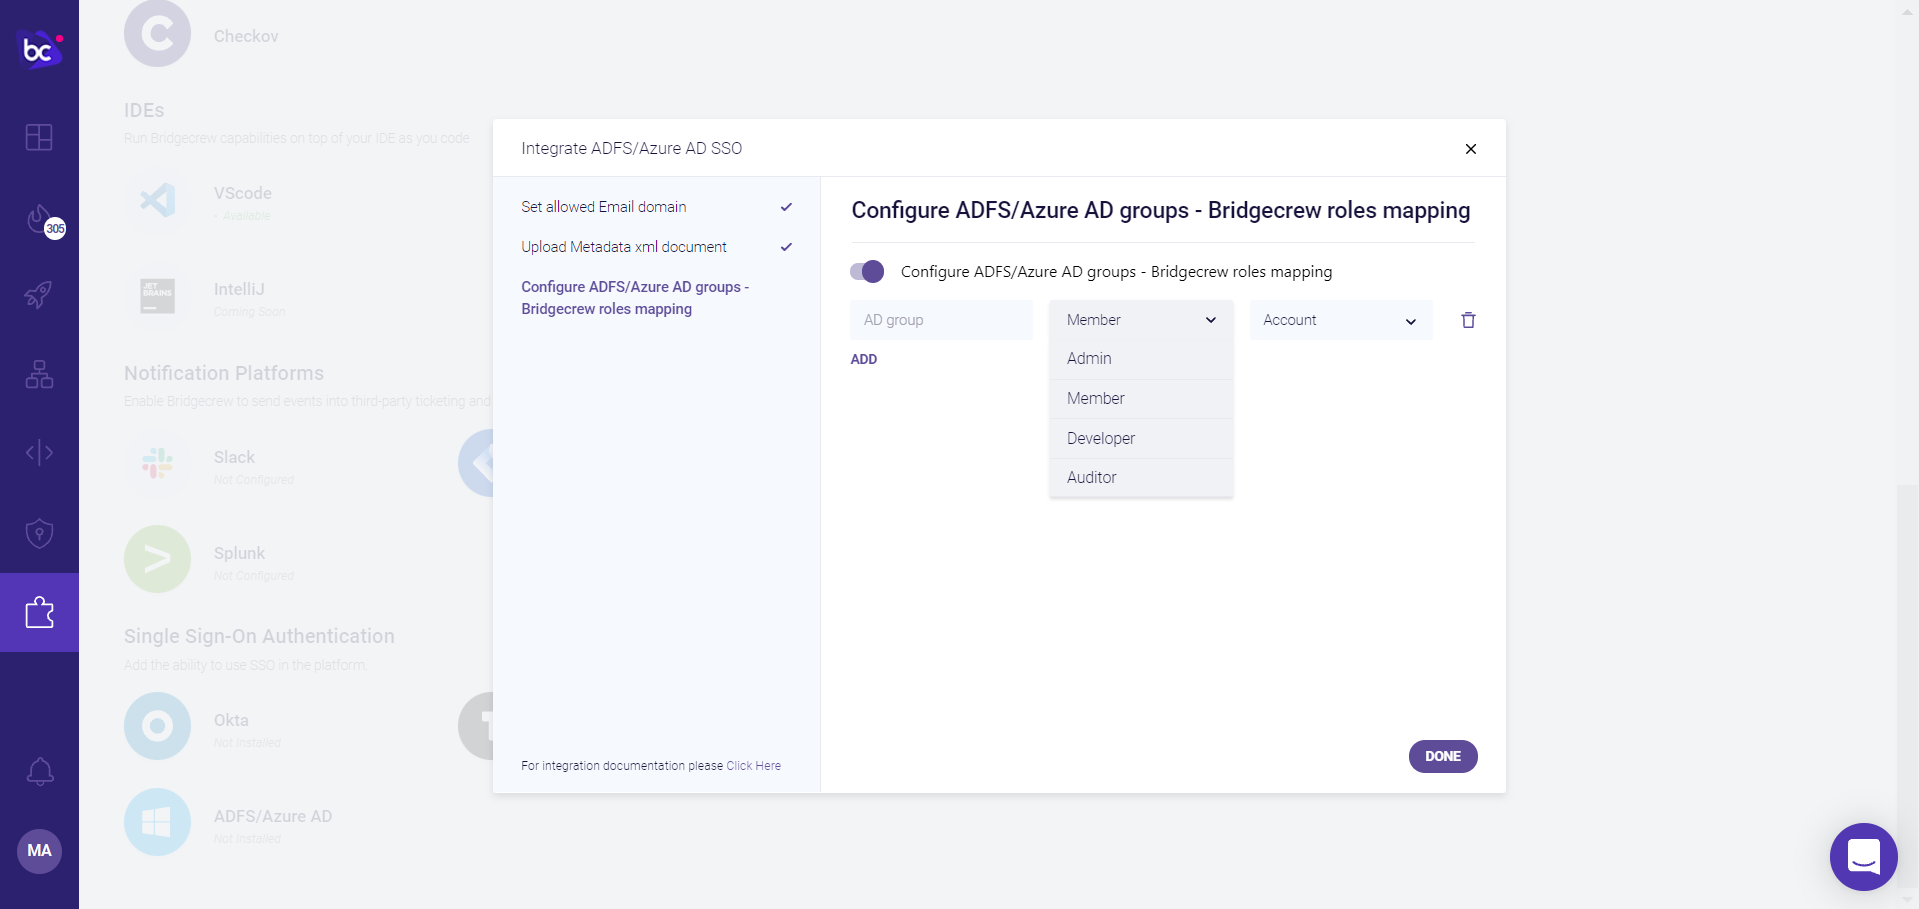This screenshot has height=909, width=1919.
Task: Collapse the Member role dropdown
Action: click(1141, 320)
